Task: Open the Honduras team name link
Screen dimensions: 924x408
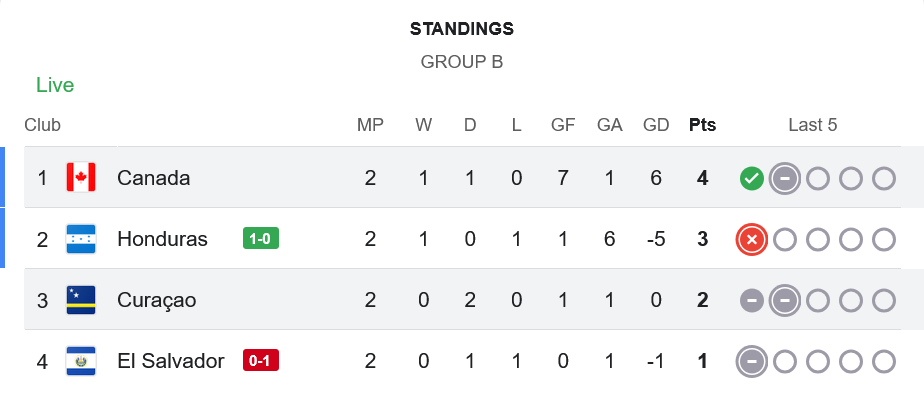Action: (162, 239)
